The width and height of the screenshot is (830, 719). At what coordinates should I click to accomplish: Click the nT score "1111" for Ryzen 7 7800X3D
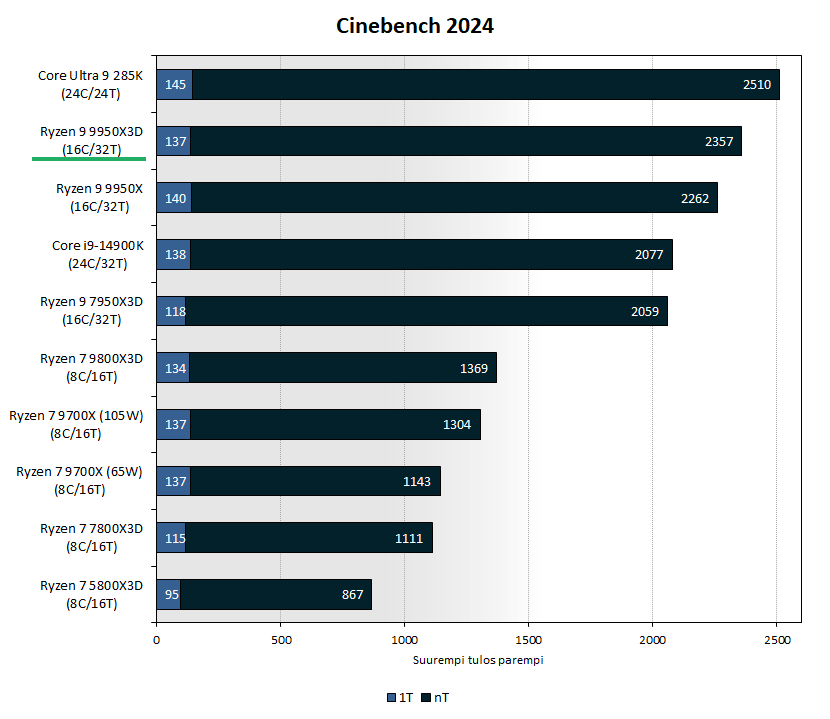(x=409, y=538)
